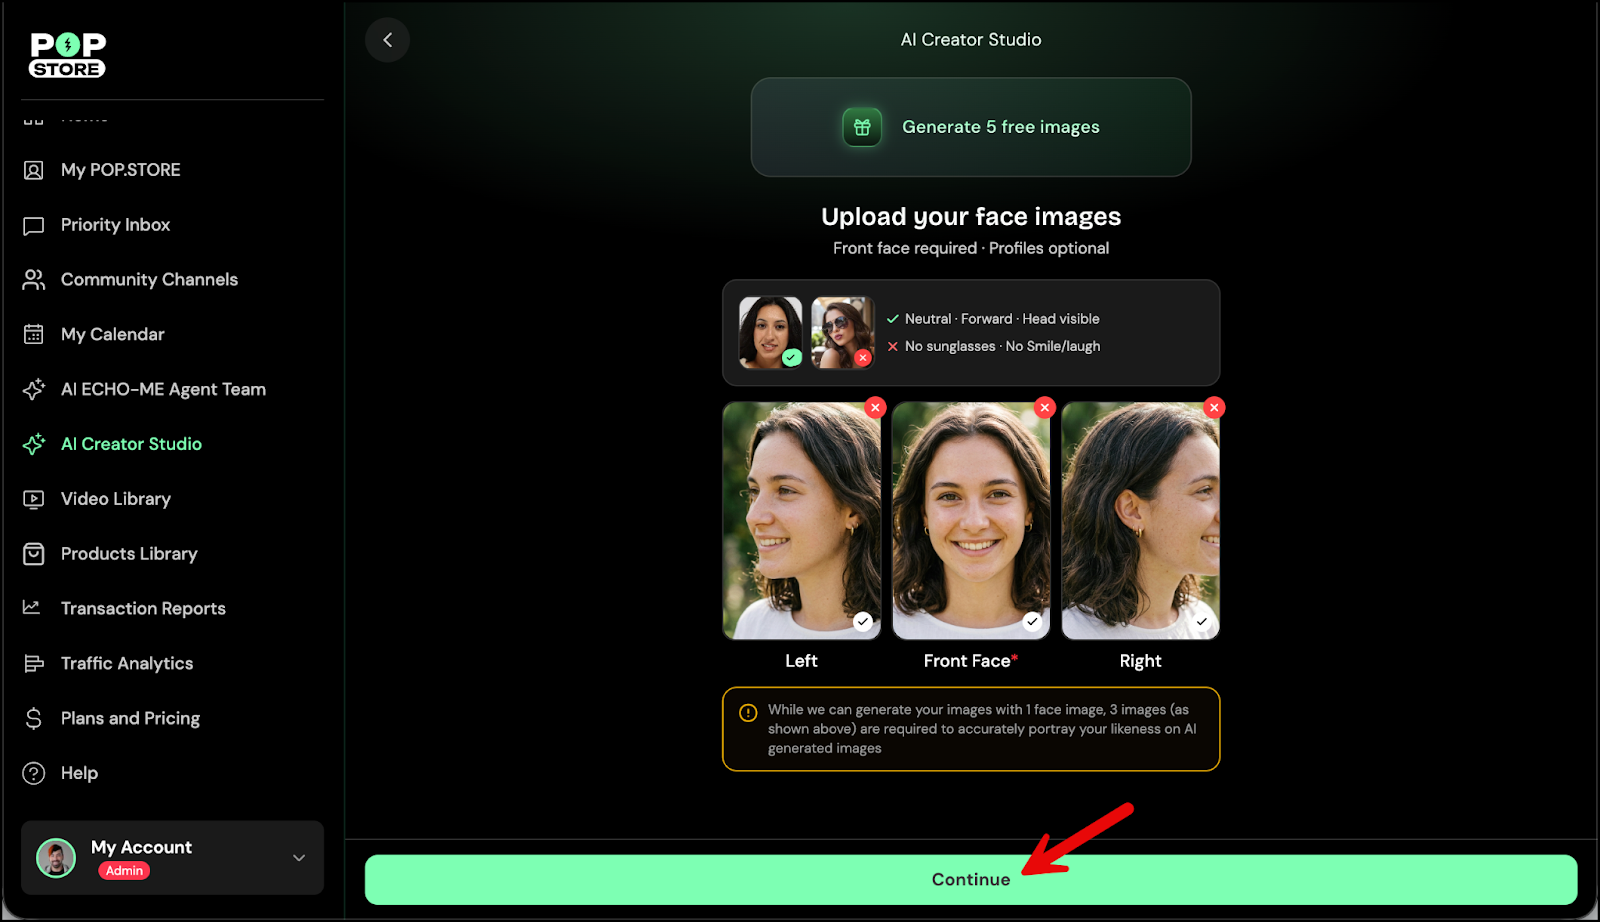This screenshot has height=922, width=1600.
Task: Click the POP STORE logo
Action: point(67,55)
